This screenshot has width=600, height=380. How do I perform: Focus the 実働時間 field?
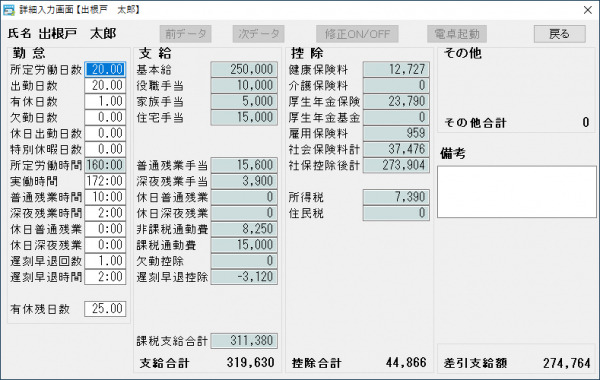click(105, 181)
